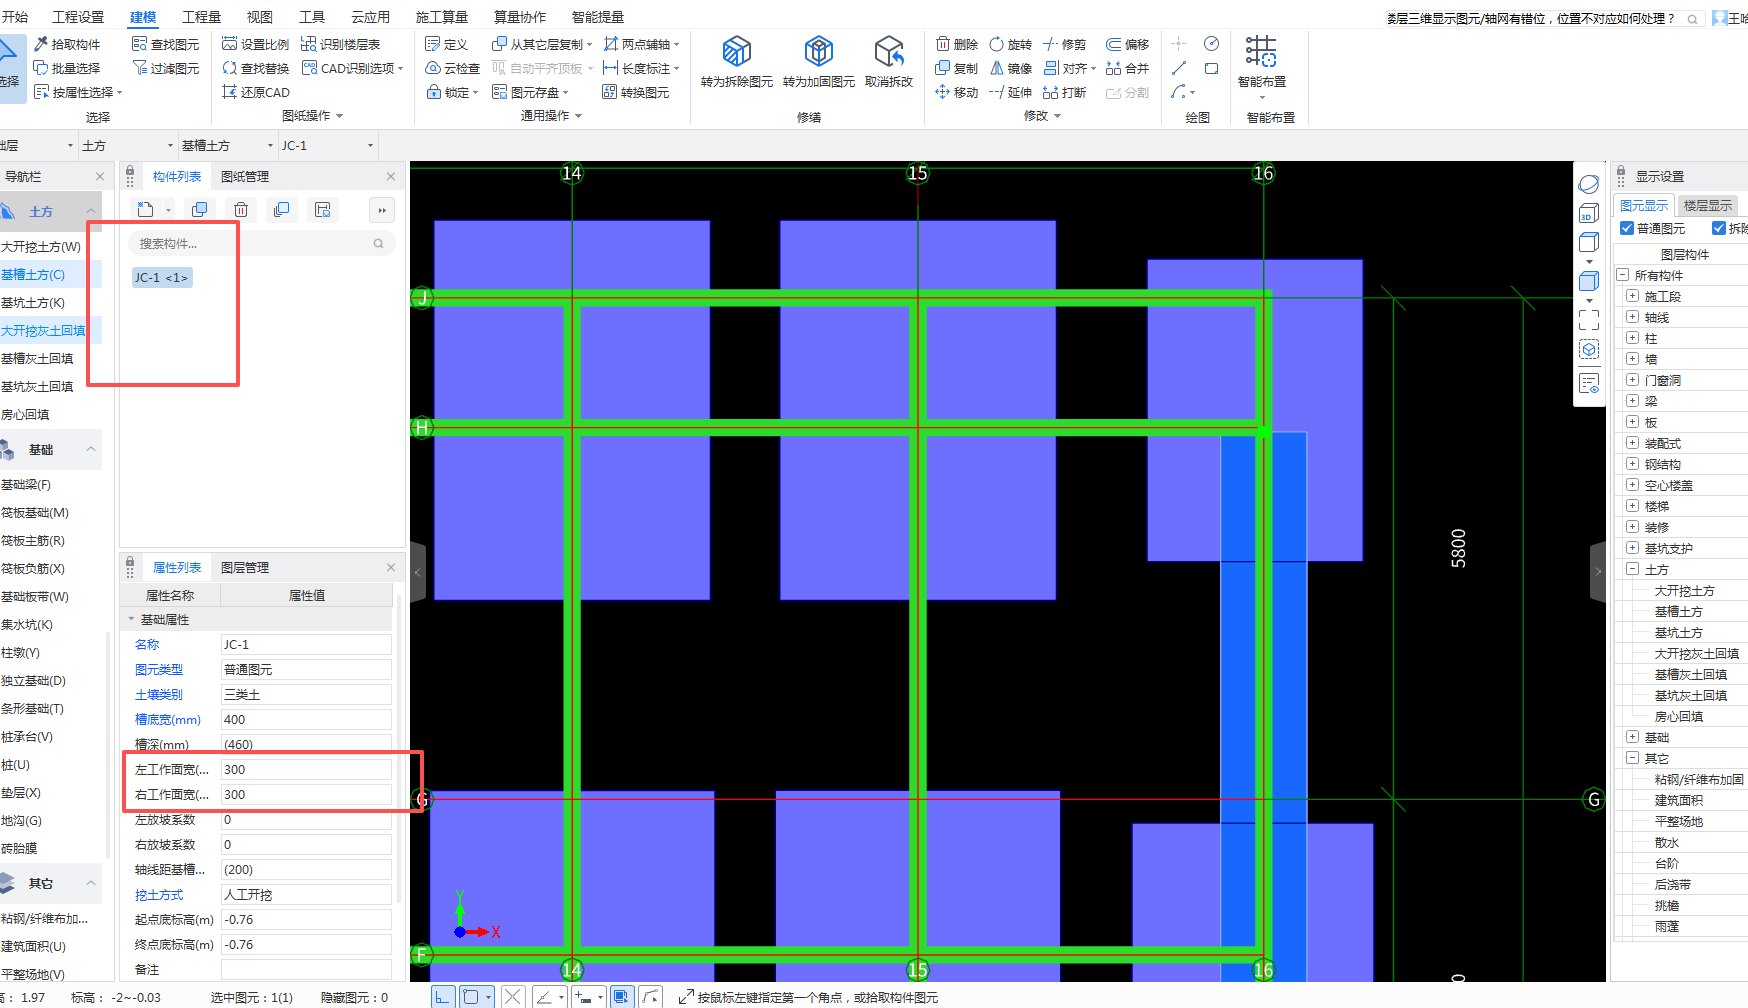Open the display settings icon below the canvas tools

pos(1589,383)
